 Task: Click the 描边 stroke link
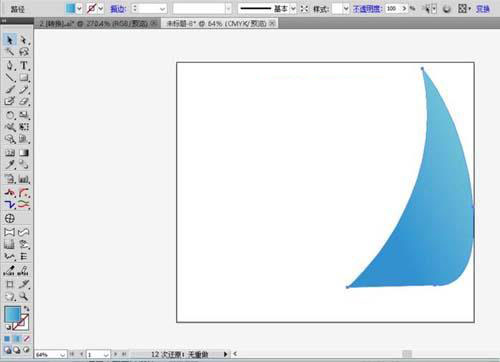118,9
